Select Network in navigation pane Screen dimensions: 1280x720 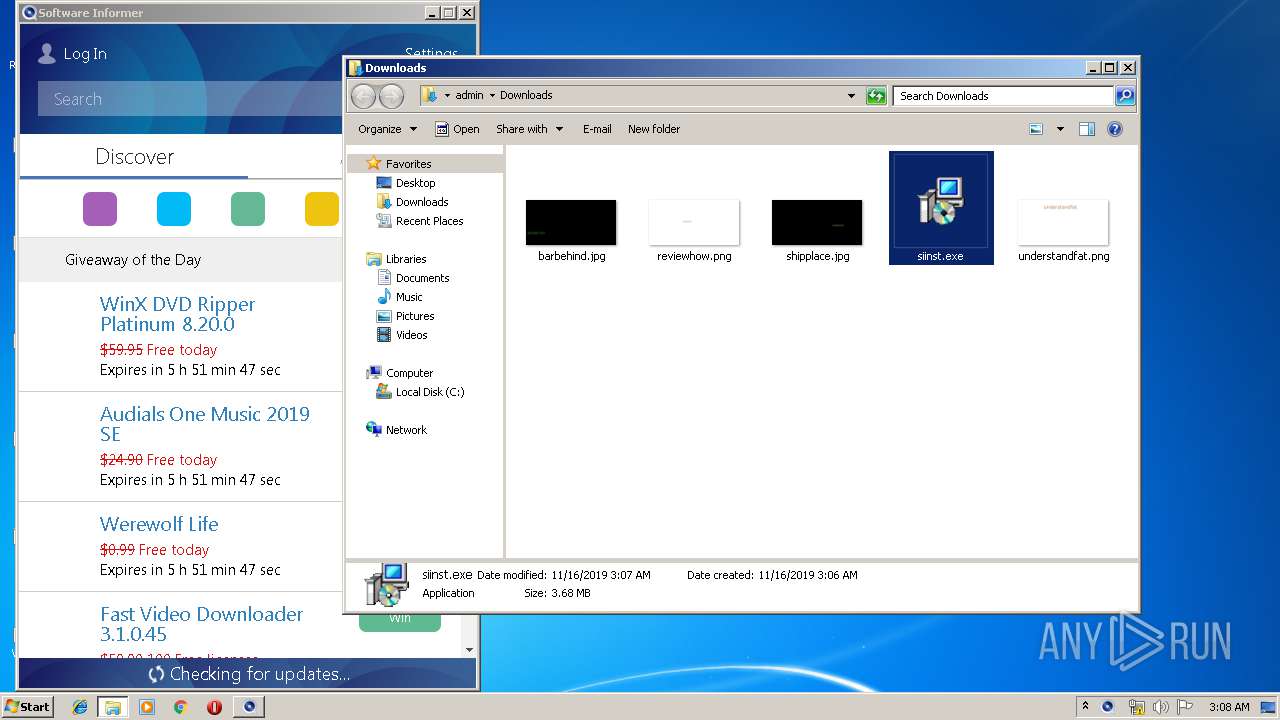[x=406, y=430]
